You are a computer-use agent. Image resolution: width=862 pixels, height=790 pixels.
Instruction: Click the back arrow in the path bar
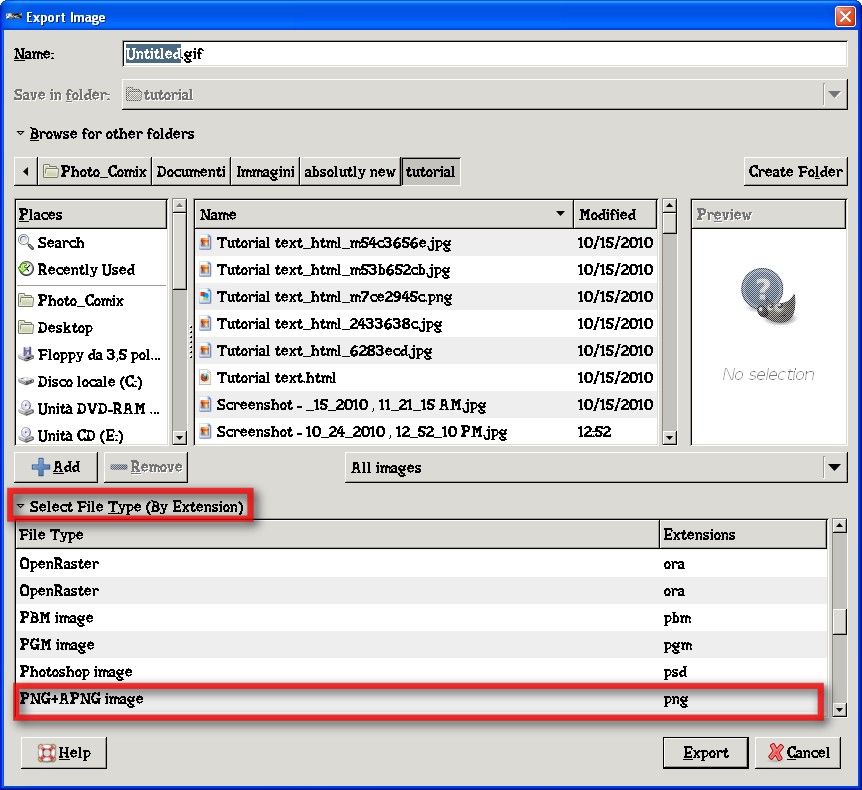point(26,172)
